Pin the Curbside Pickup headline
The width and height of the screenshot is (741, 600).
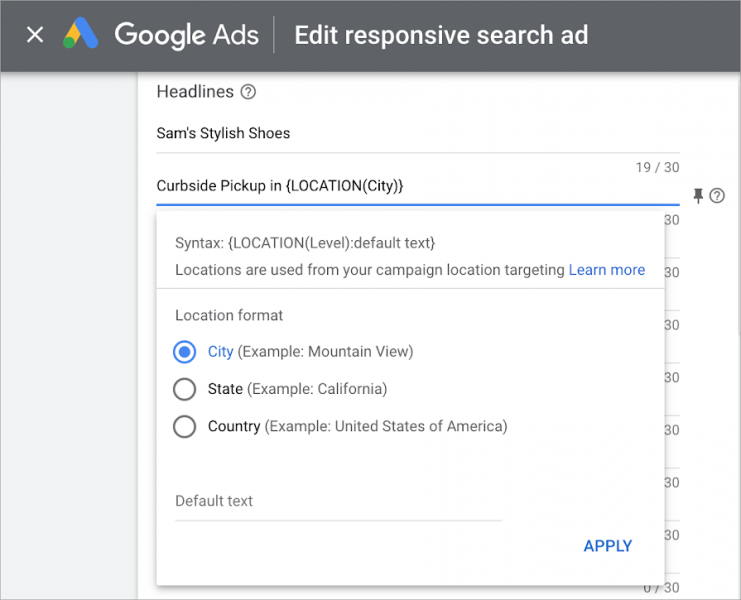tap(698, 195)
